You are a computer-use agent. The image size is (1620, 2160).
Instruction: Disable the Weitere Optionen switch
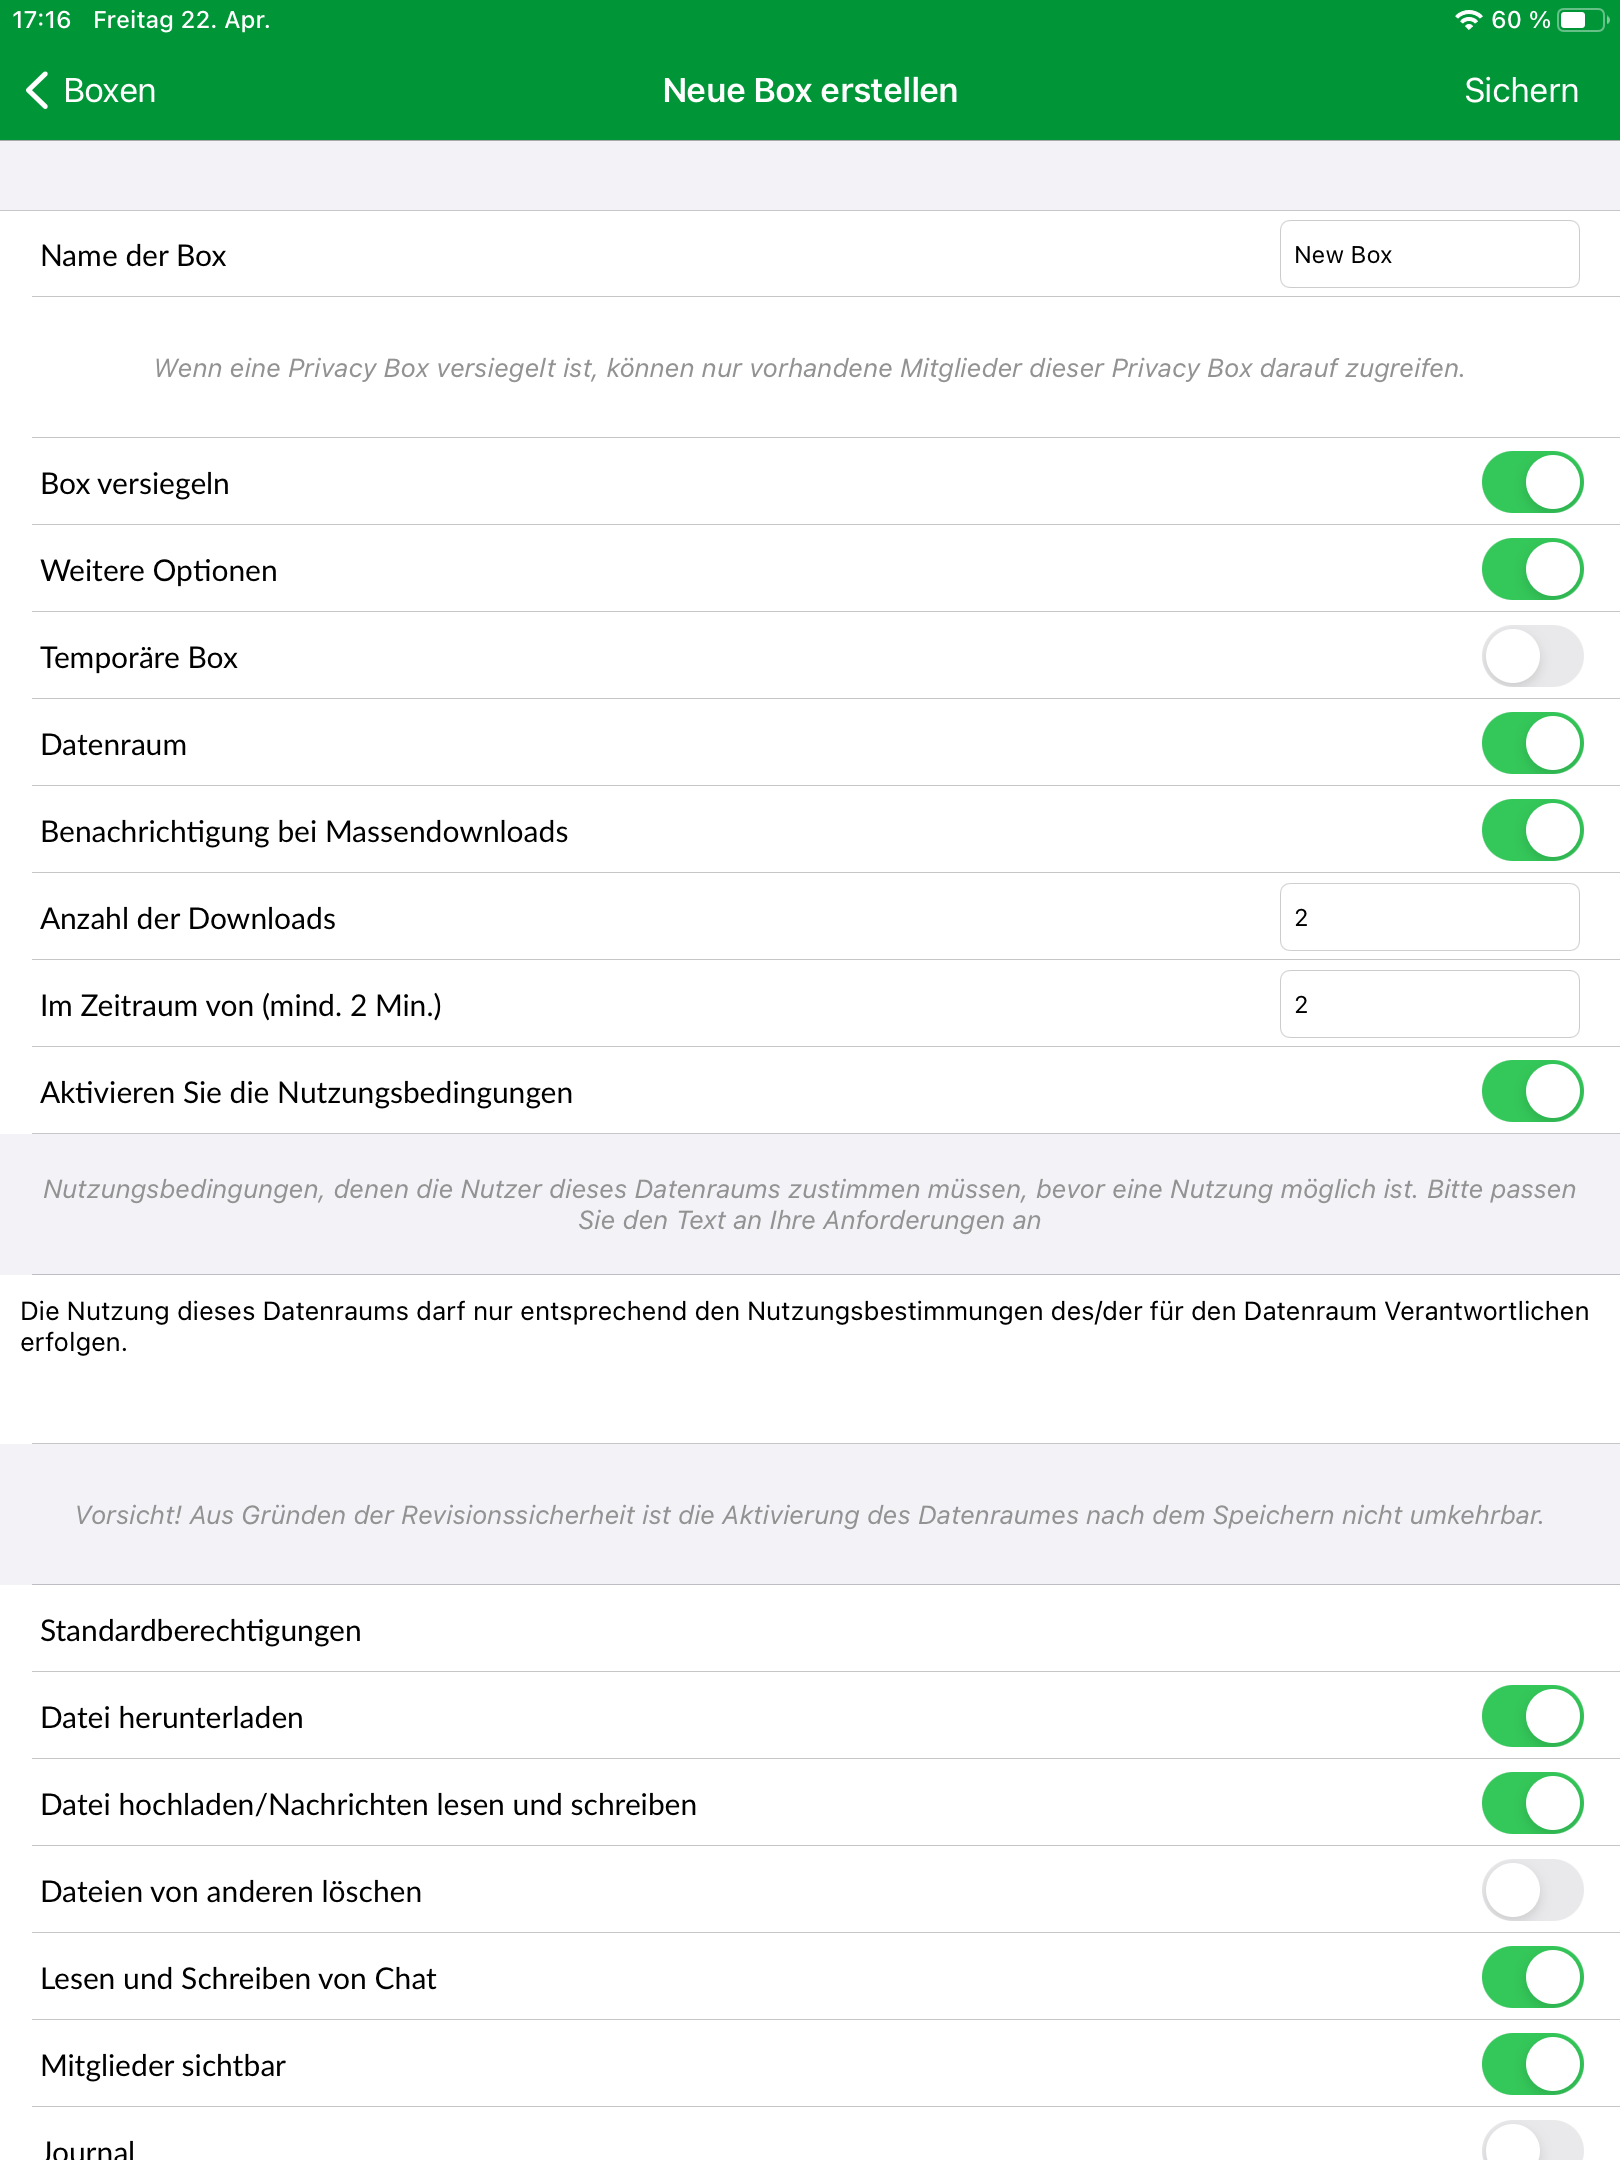[x=1532, y=569]
